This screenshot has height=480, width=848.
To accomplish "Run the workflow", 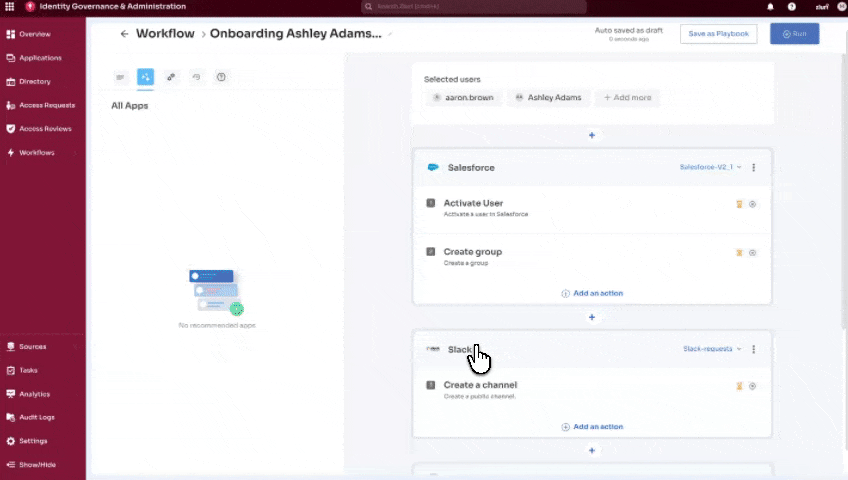I will [x=794, y=34].
